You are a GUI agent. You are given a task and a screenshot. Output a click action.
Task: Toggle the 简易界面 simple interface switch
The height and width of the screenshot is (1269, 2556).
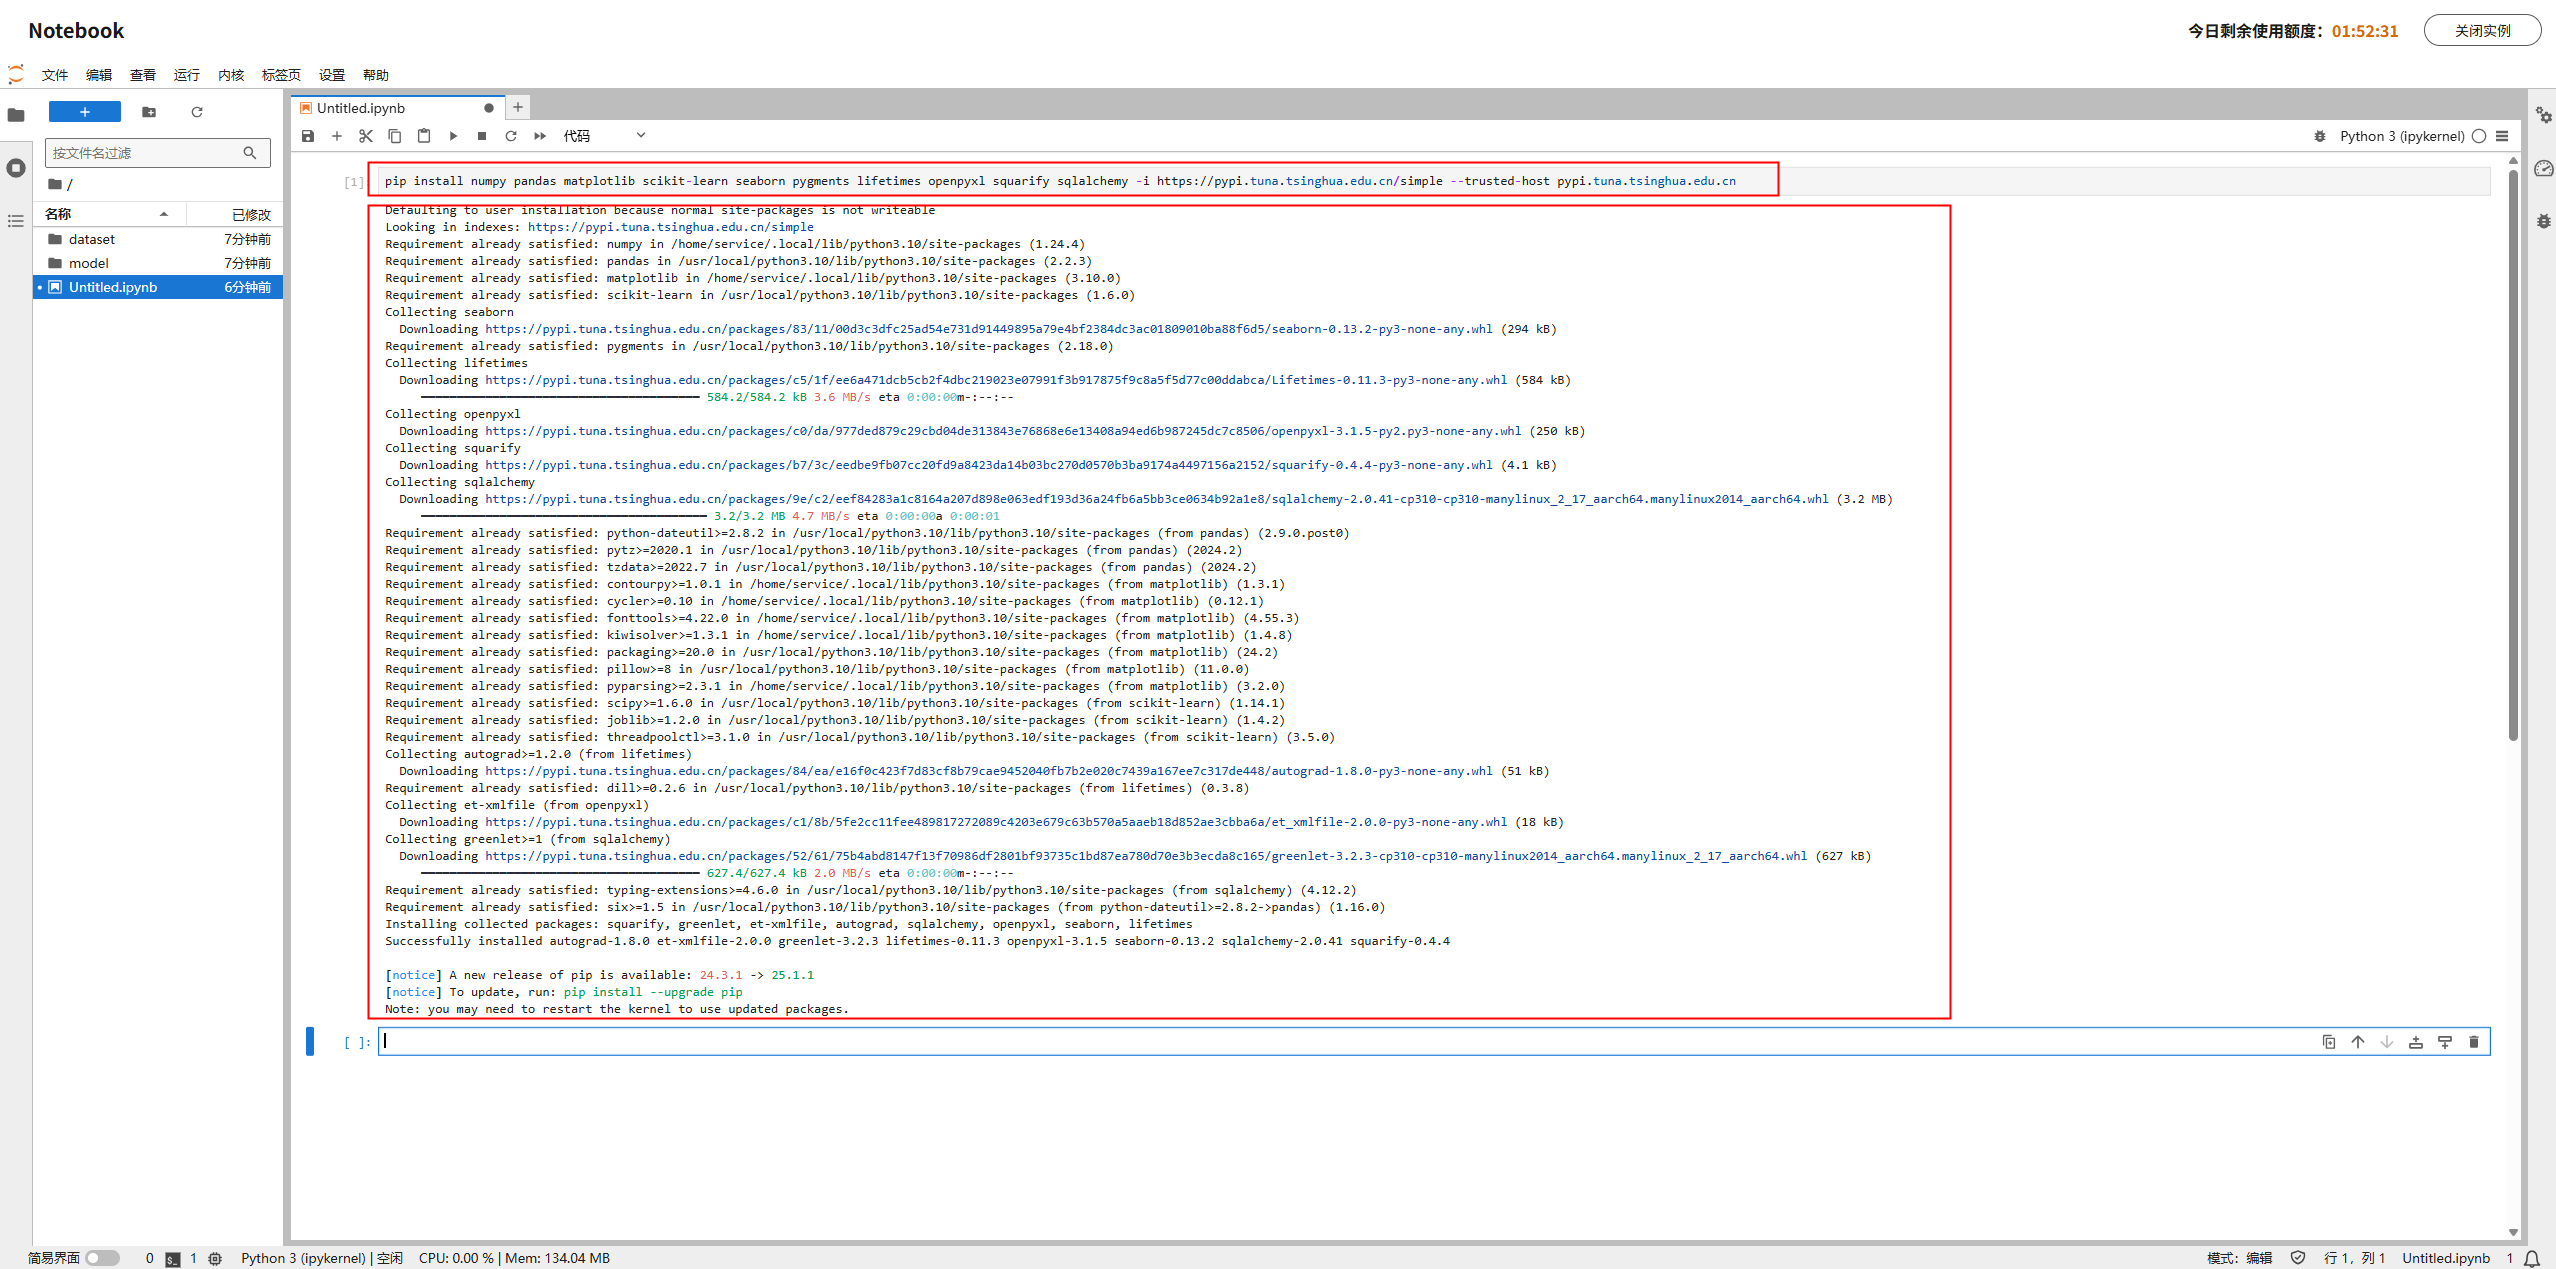(x=101, y=1258)
